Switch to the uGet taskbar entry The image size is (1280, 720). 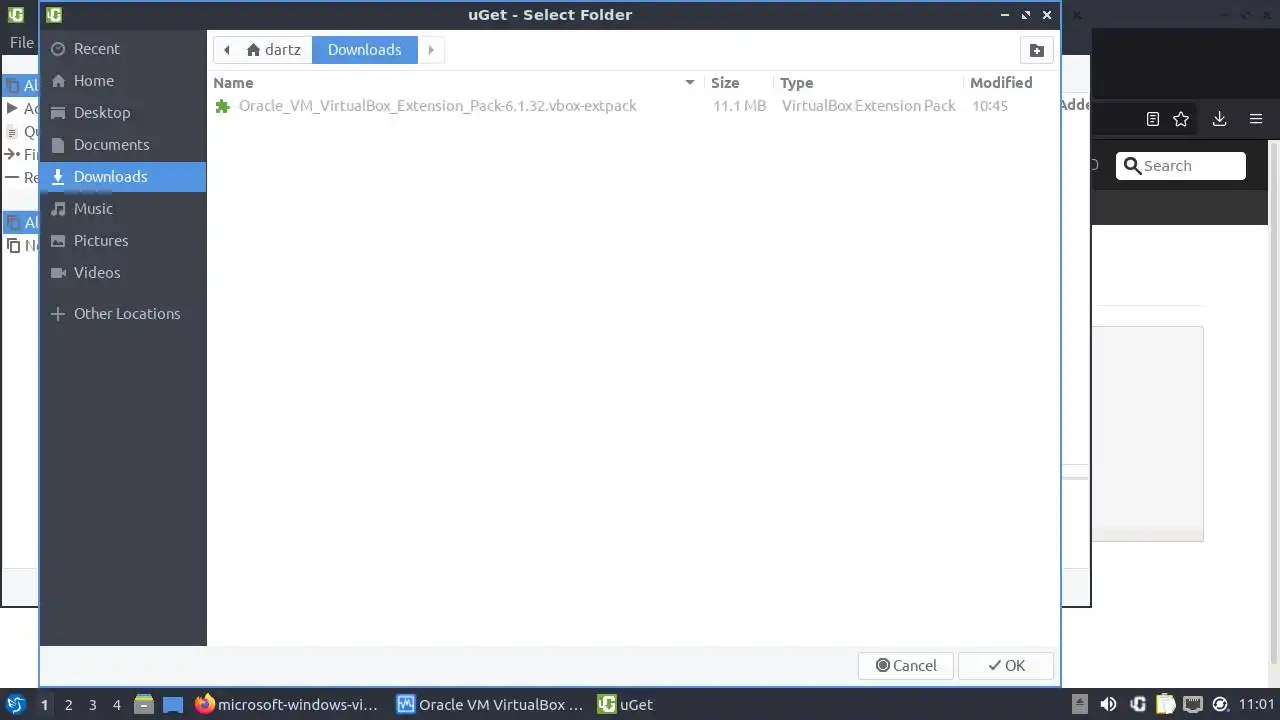[626, 705]
